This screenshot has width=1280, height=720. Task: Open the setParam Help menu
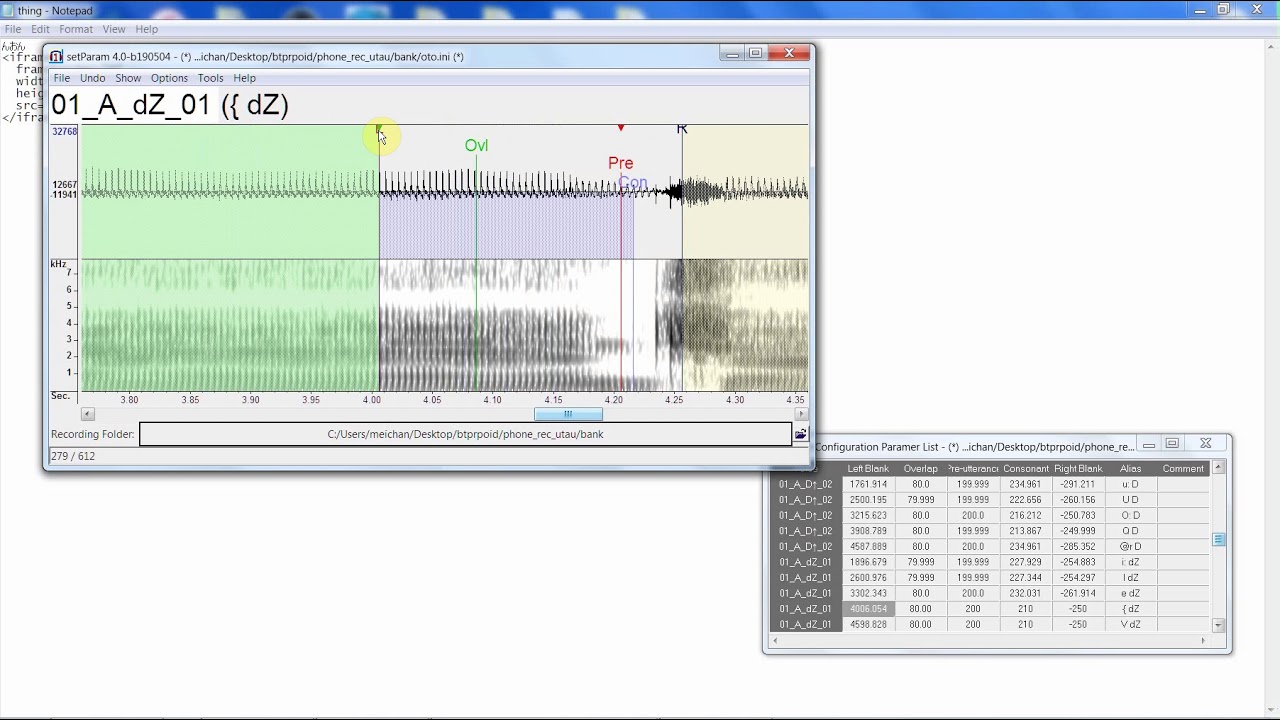click(x=244, y=78)
